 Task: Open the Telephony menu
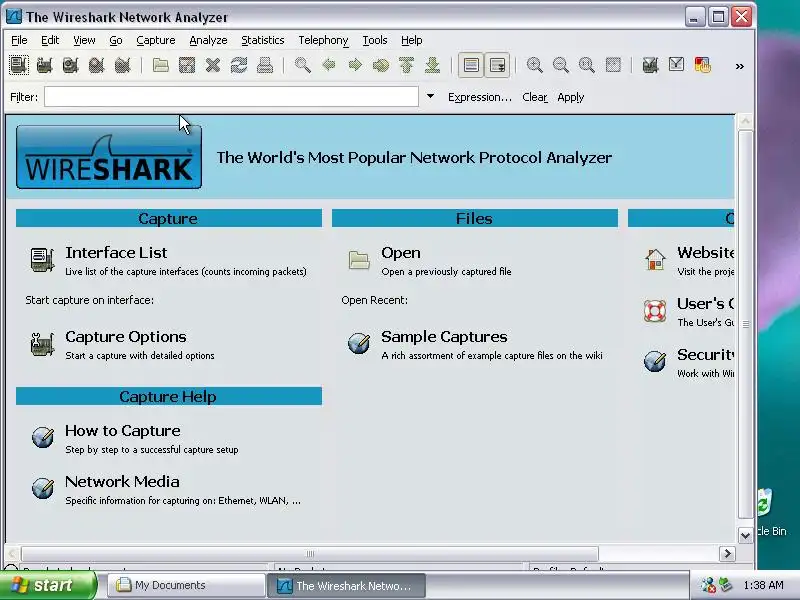point(323,40)
